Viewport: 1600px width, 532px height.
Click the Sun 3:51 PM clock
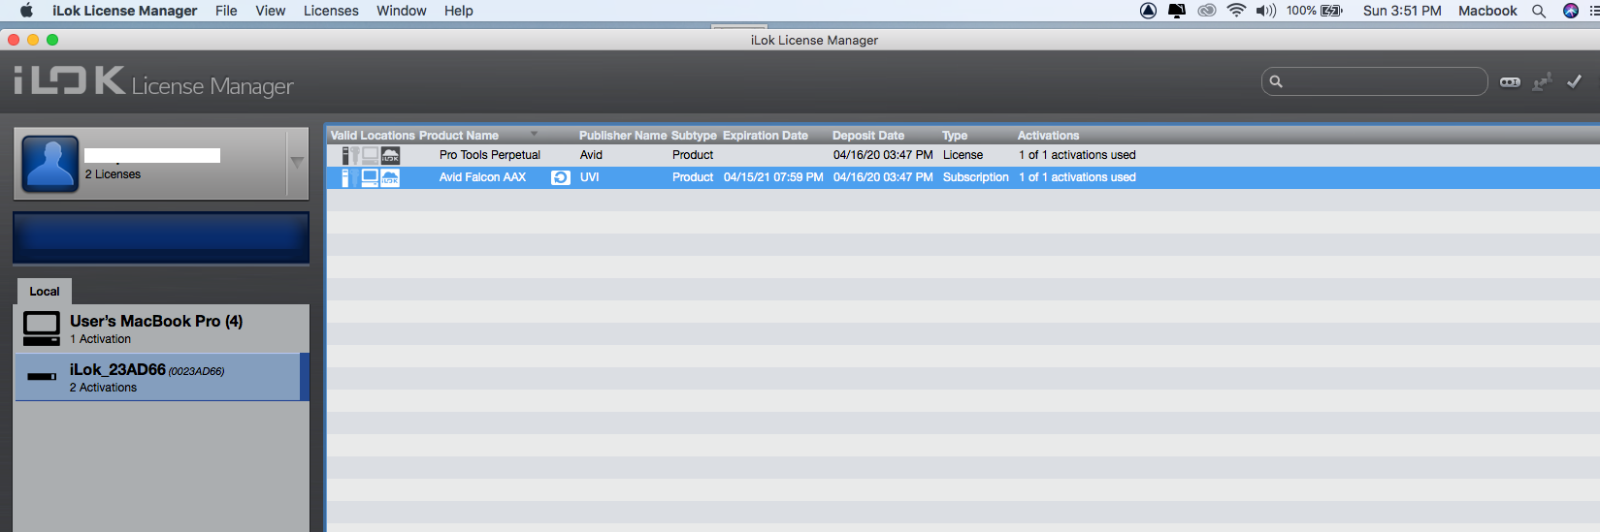(x=1402, y=11)
